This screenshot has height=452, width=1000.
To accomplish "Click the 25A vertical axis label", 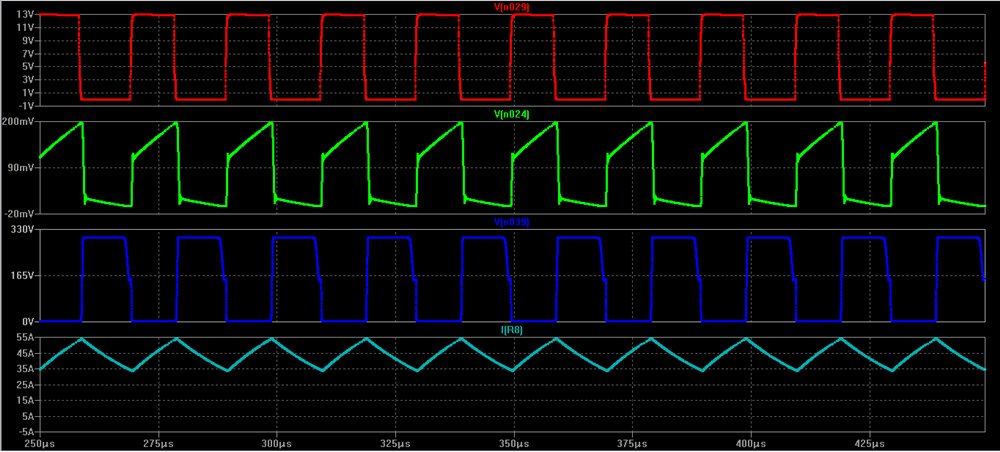I will (x=24, y=385).
